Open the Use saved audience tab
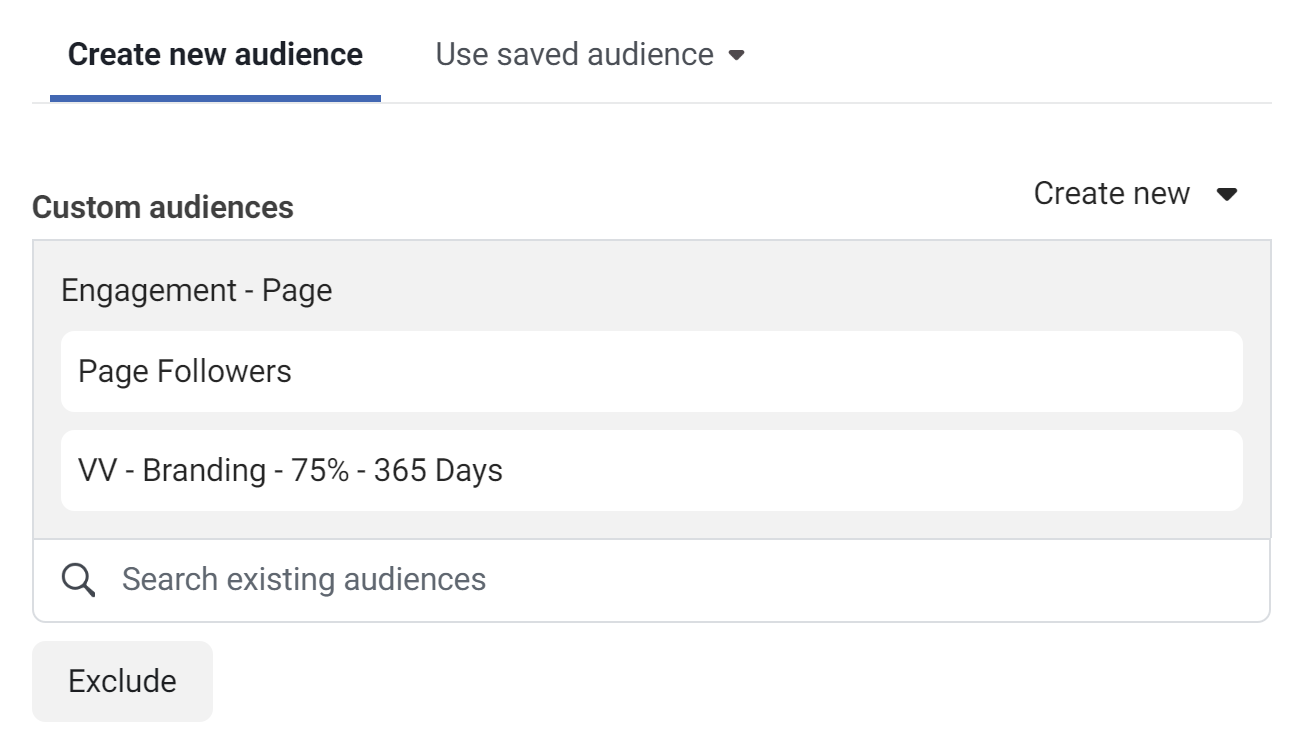 click(x=590, y=54)
